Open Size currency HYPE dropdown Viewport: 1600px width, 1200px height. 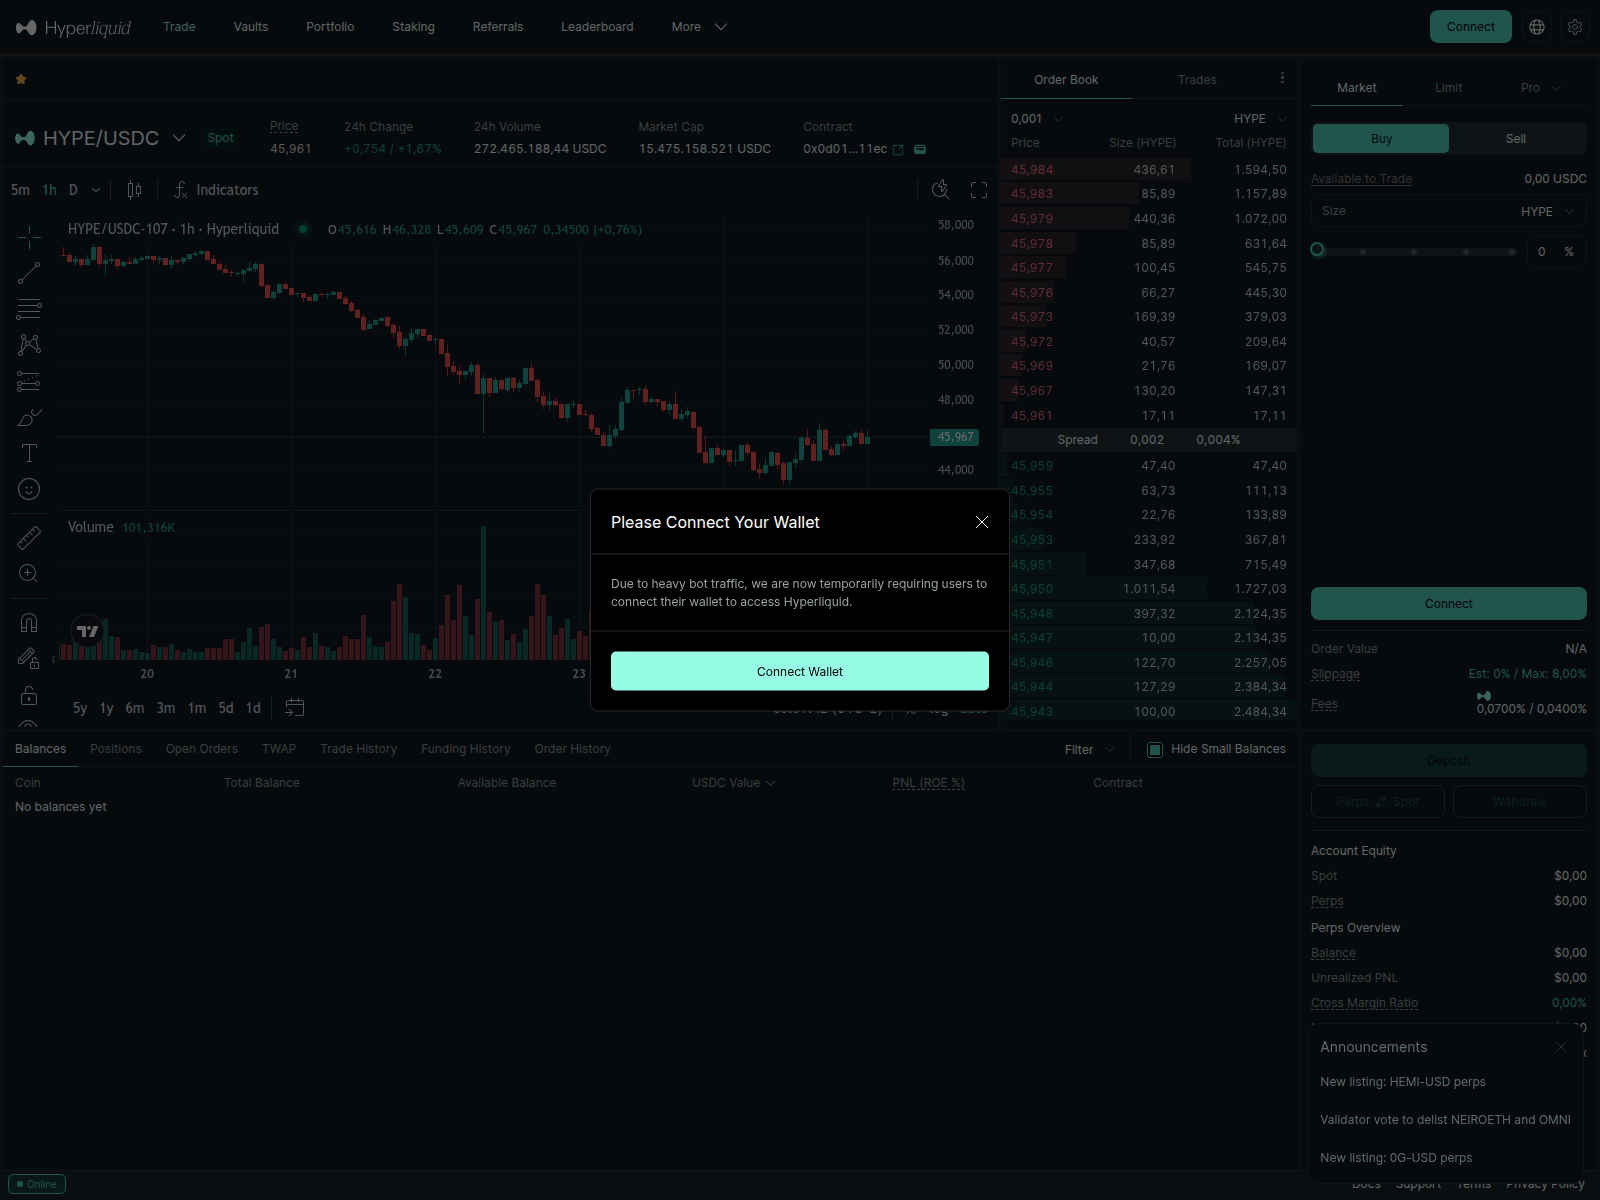click(x=1548, y=212)
